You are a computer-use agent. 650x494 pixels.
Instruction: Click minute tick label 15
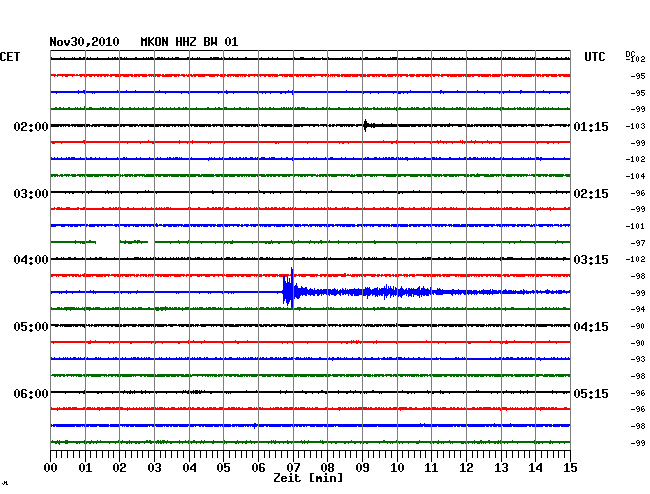pos(570,468)
